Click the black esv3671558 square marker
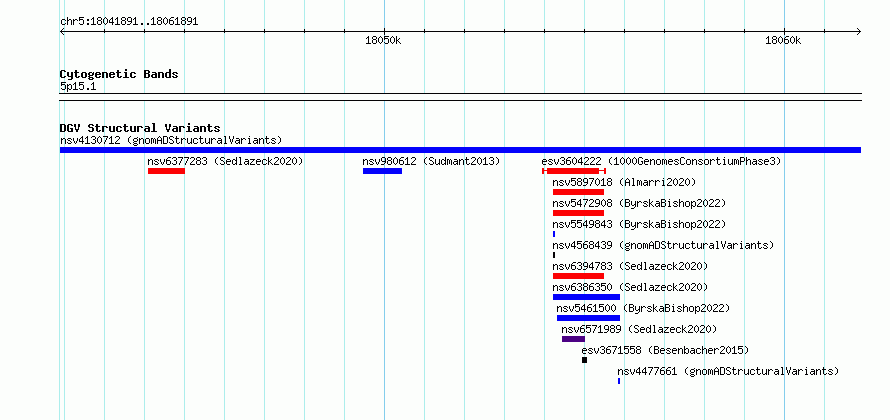Screen dimensions: 890x420 [x=585, y=360]
